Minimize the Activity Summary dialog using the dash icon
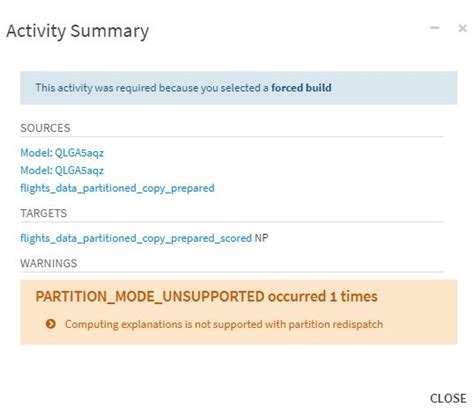The width and height of the screenshot is (474, 414). point(435,28)
